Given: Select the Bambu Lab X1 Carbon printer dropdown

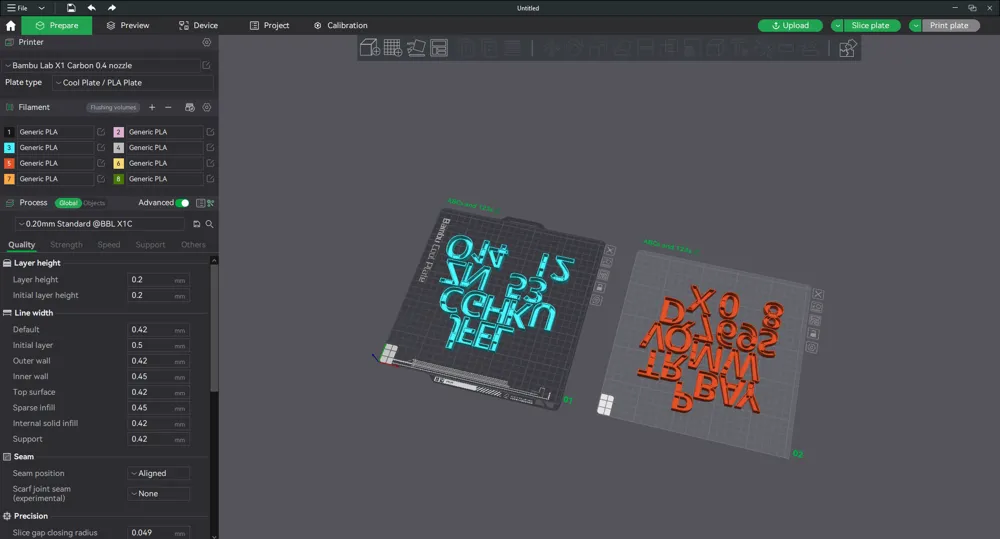Looking at the screenshot, I should 102,65.
